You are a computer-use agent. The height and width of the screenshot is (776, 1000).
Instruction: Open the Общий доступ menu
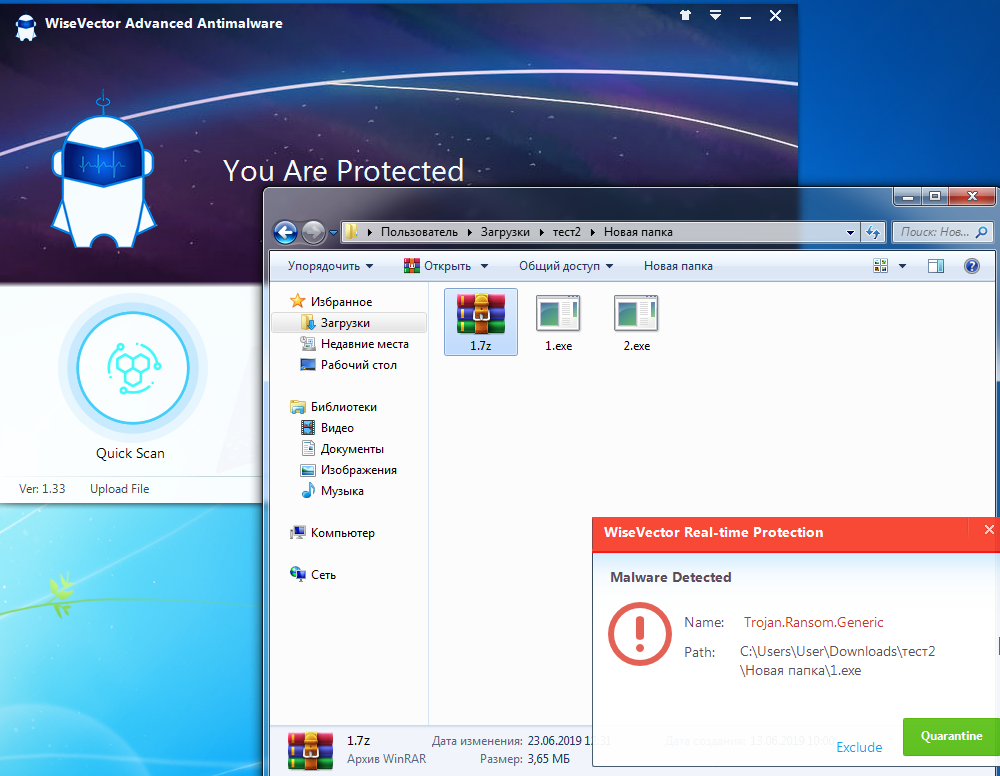(566, 266)
